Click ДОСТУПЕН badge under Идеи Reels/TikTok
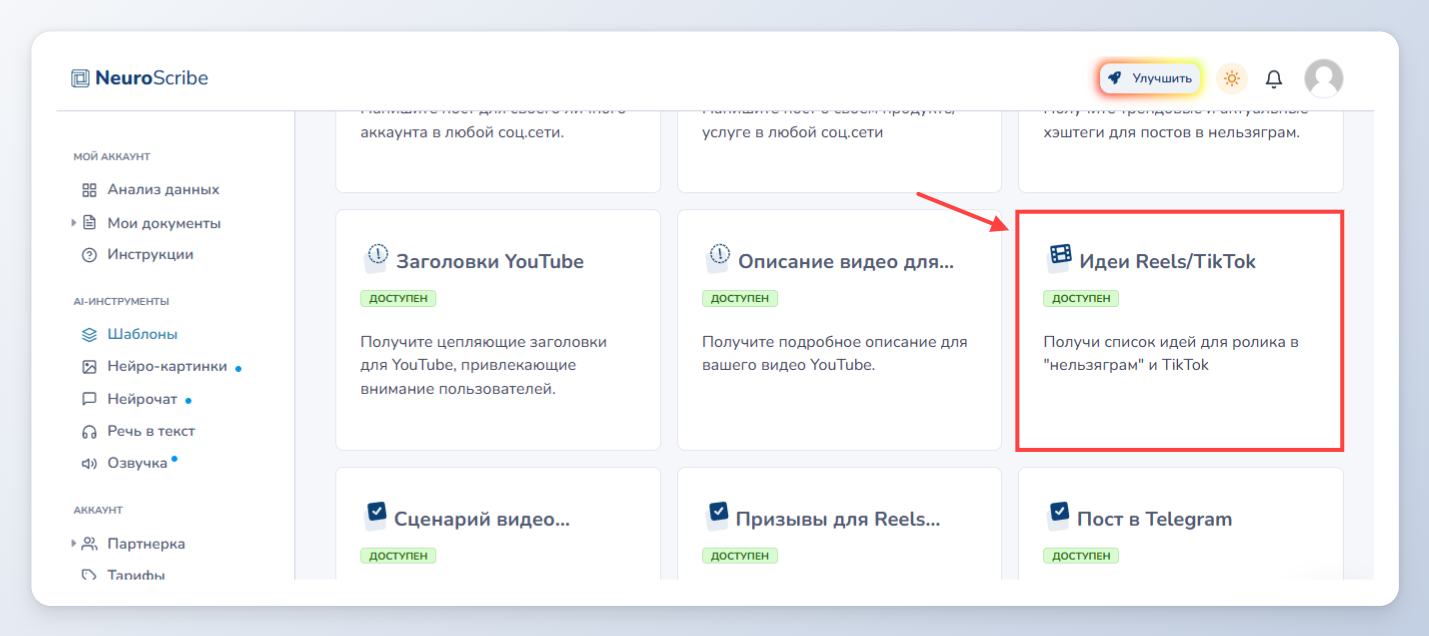The height and width of the screenshot is (636, 1429). pyautogui.click(x=1081, y=298)
